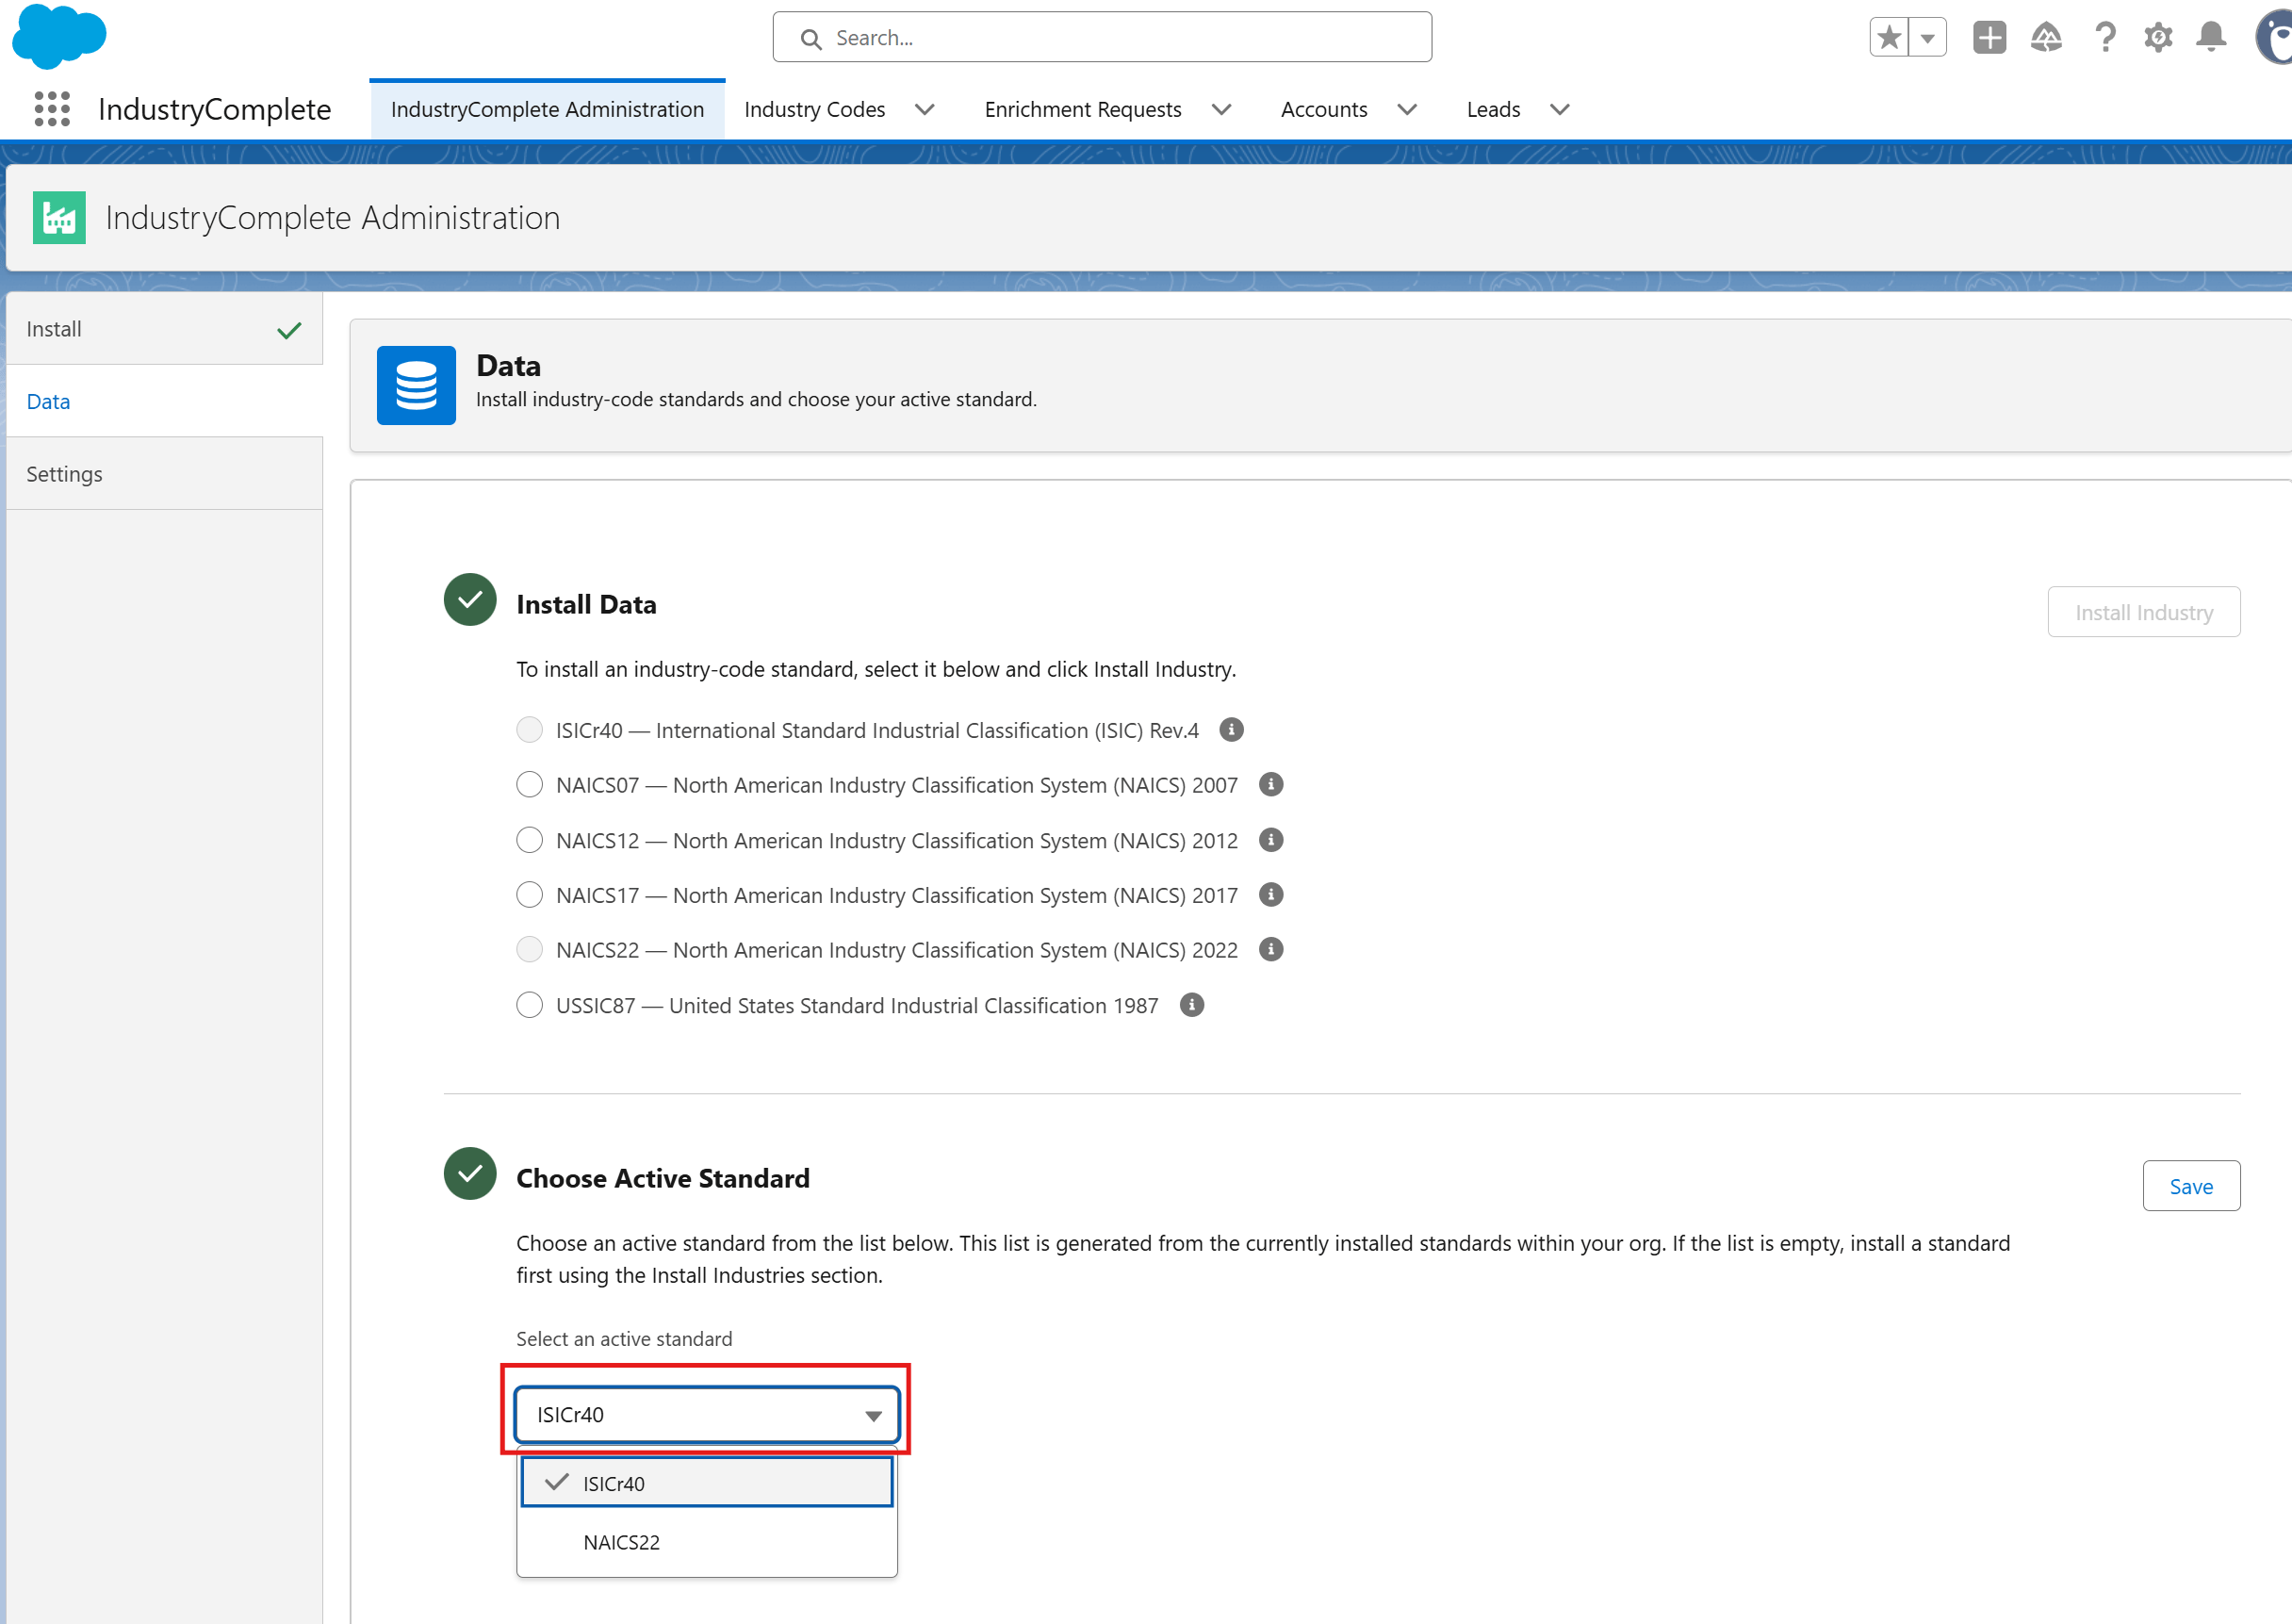Switch to IndustryComplete Administration tab
2292x1624 pixels.
click(547, 110)
